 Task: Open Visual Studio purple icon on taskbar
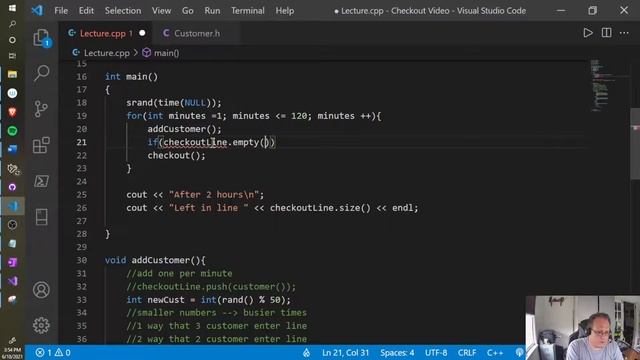tap(12, 281)
